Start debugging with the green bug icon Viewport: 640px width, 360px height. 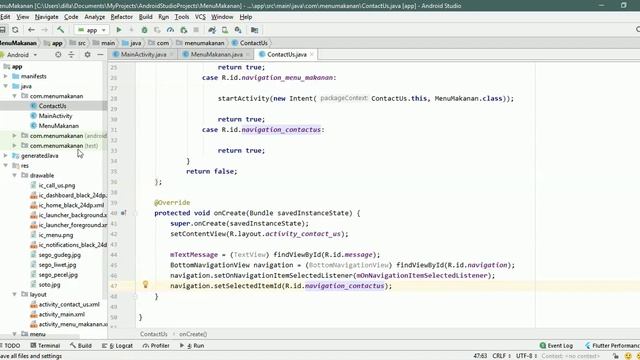144,30
